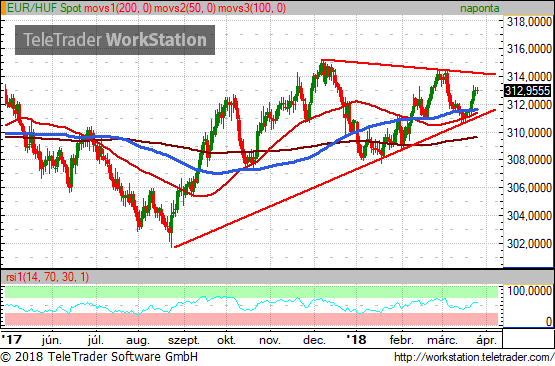Click the febr. month label on time axis
Image resolution: width=555 pixels, height=366 pixels.
click(x=401, y=340)
